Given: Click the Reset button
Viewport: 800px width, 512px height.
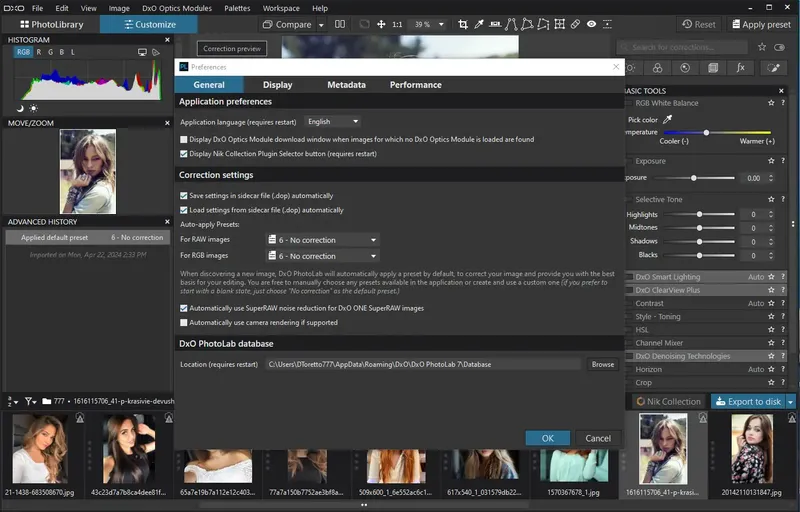Looking at the screenshot, I should pos(698,24).
